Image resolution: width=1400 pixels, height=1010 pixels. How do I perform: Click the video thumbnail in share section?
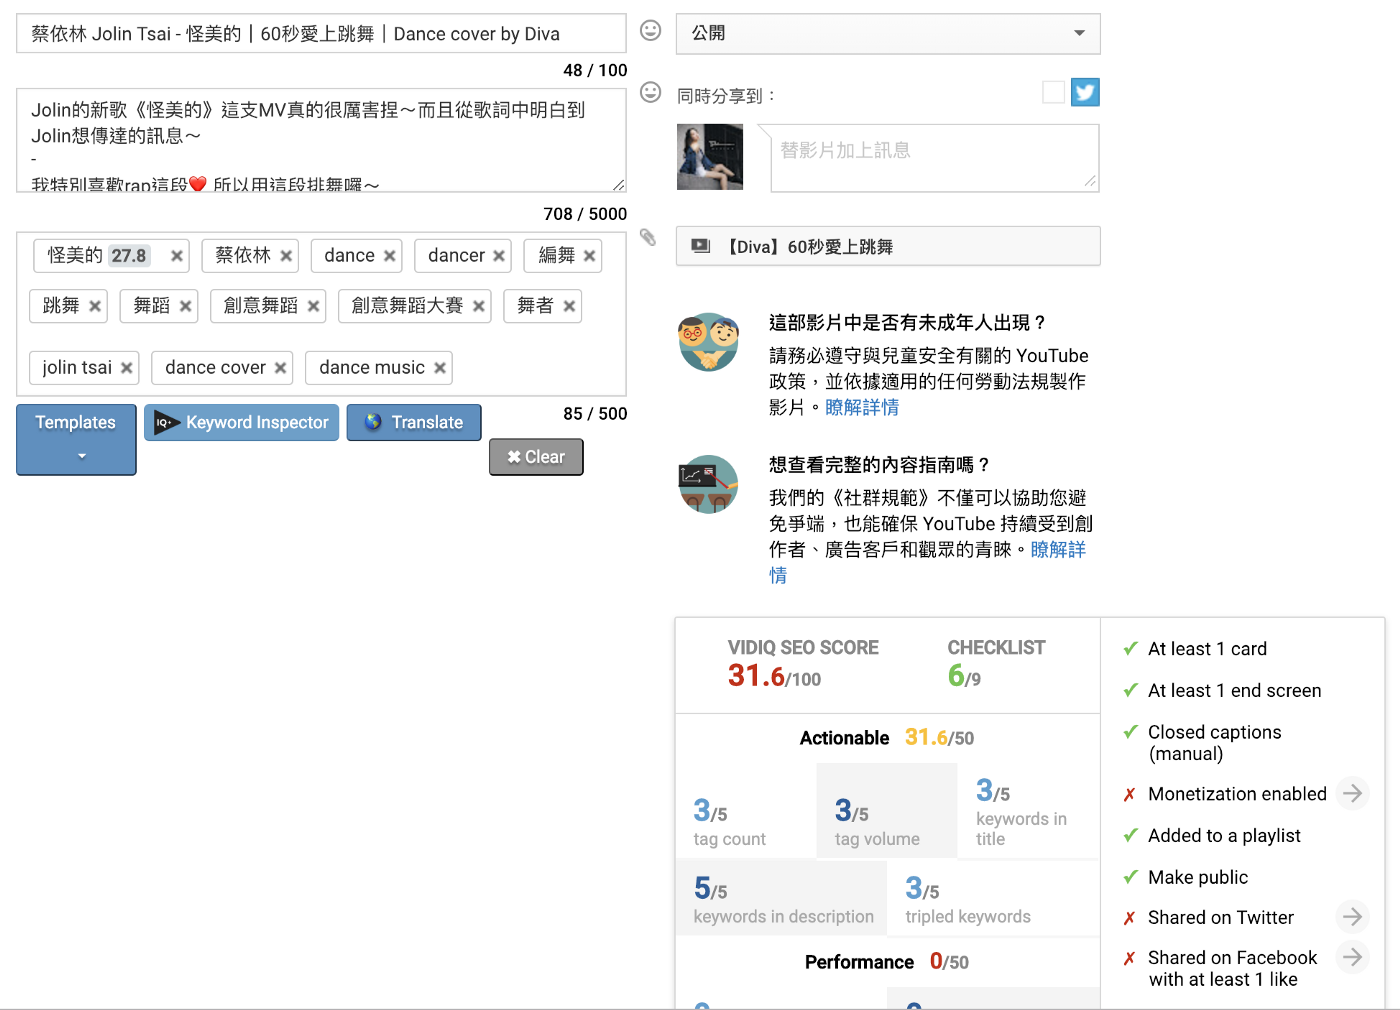click(x=710, y=157)
